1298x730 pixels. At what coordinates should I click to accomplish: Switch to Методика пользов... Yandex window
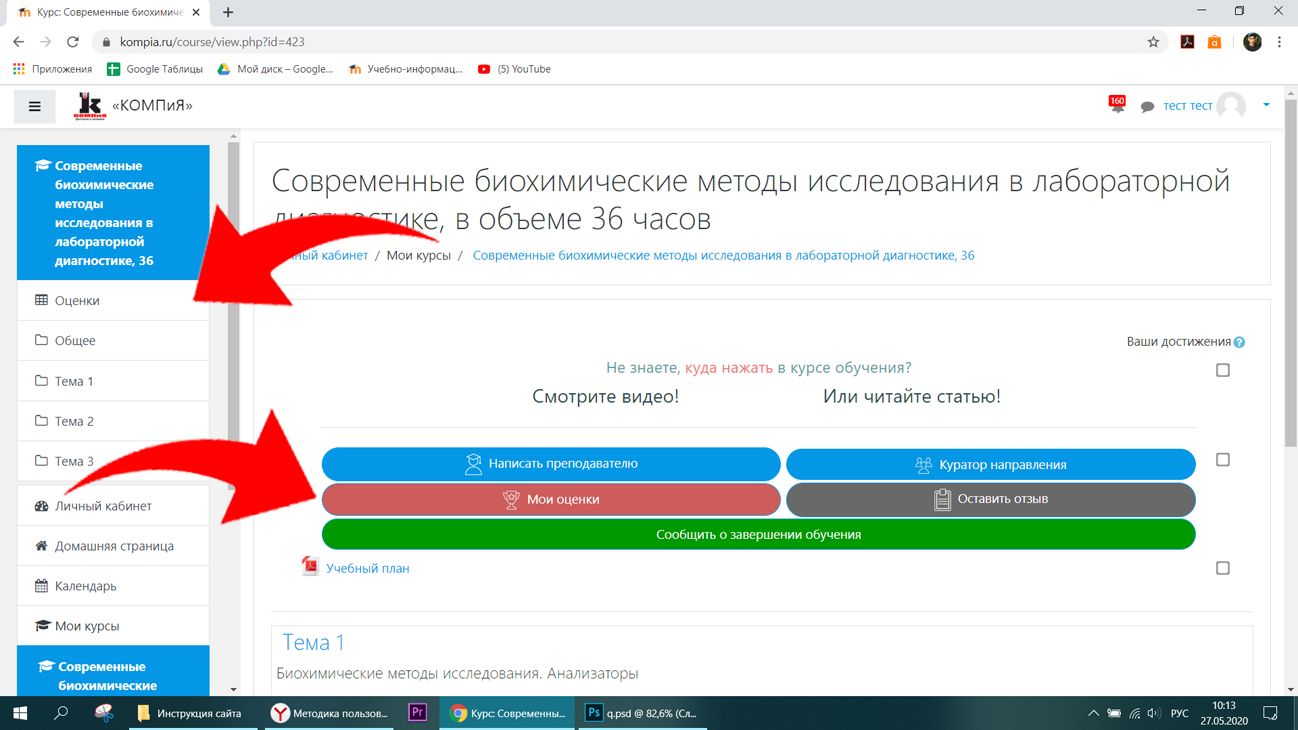tap(330, 713)
